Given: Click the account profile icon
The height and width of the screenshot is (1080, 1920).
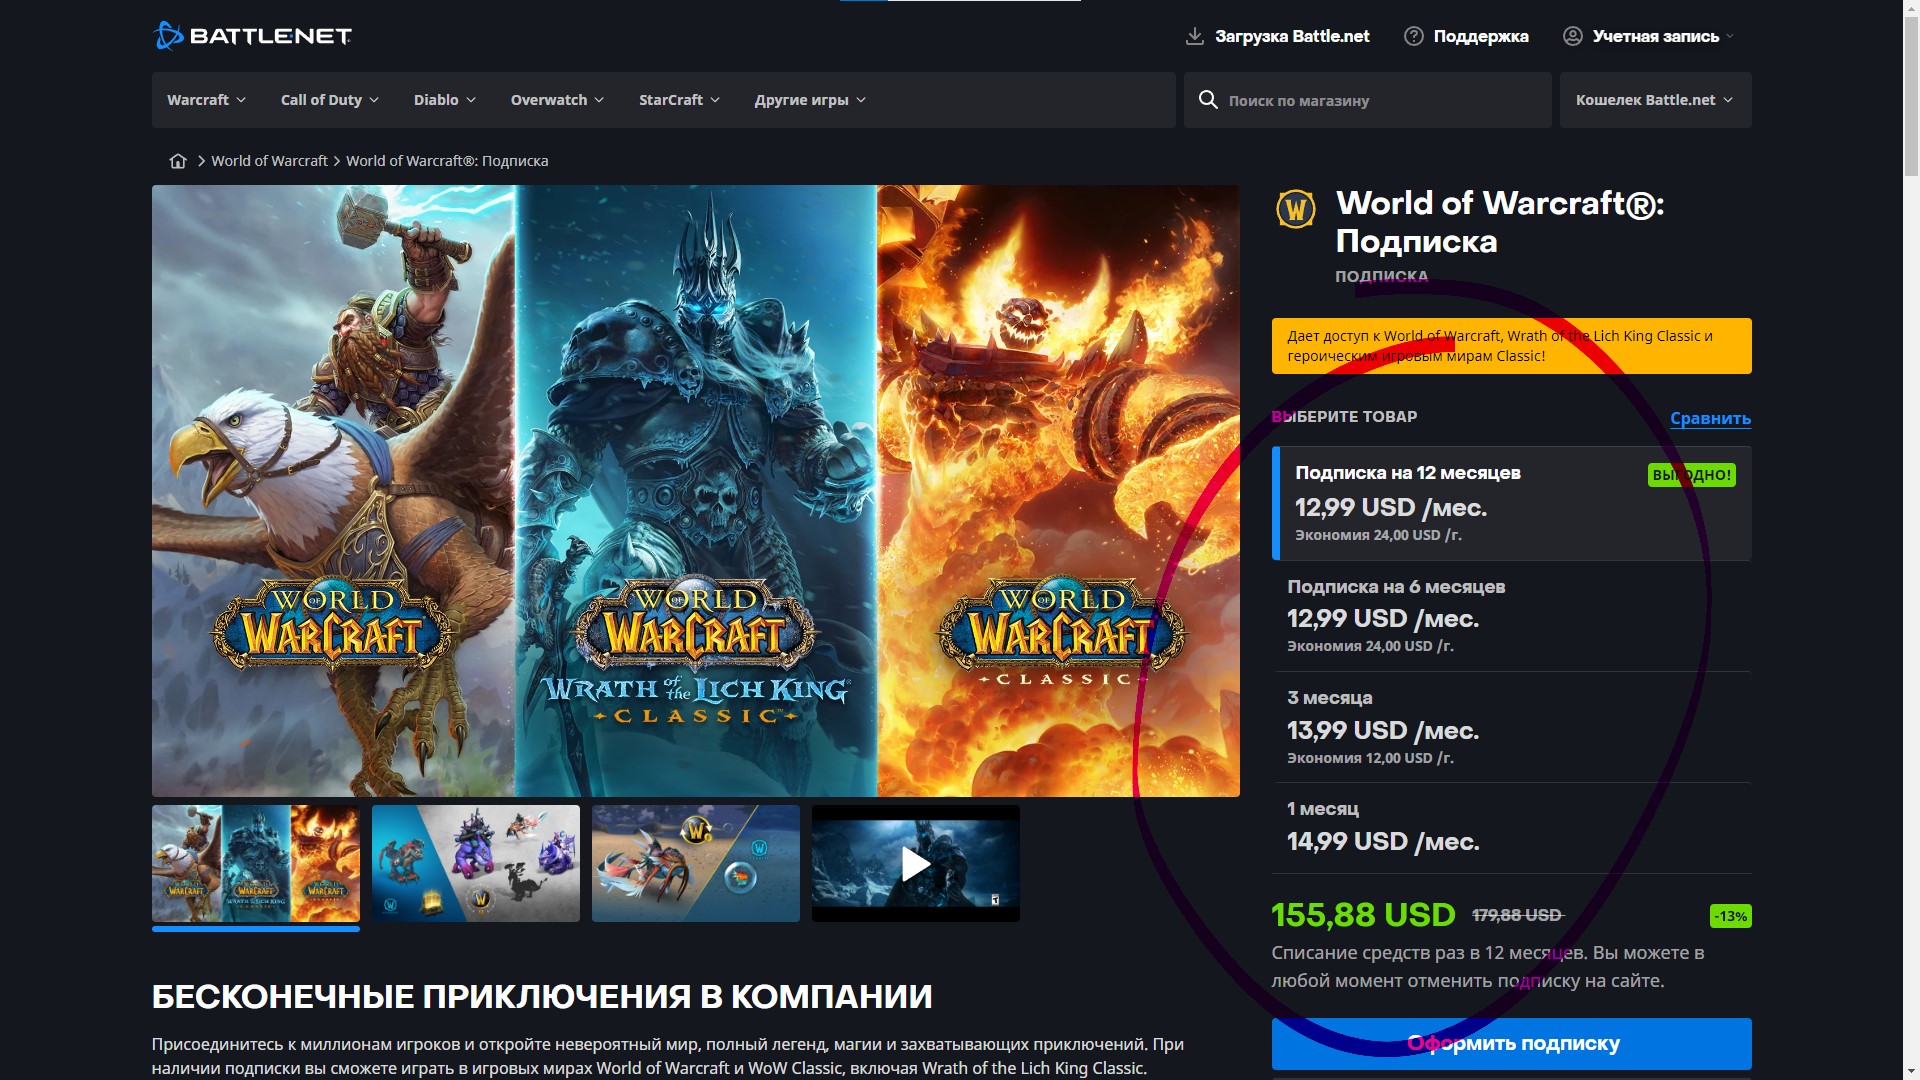Looking at the screenshot, I should [x=1572, y=36].
